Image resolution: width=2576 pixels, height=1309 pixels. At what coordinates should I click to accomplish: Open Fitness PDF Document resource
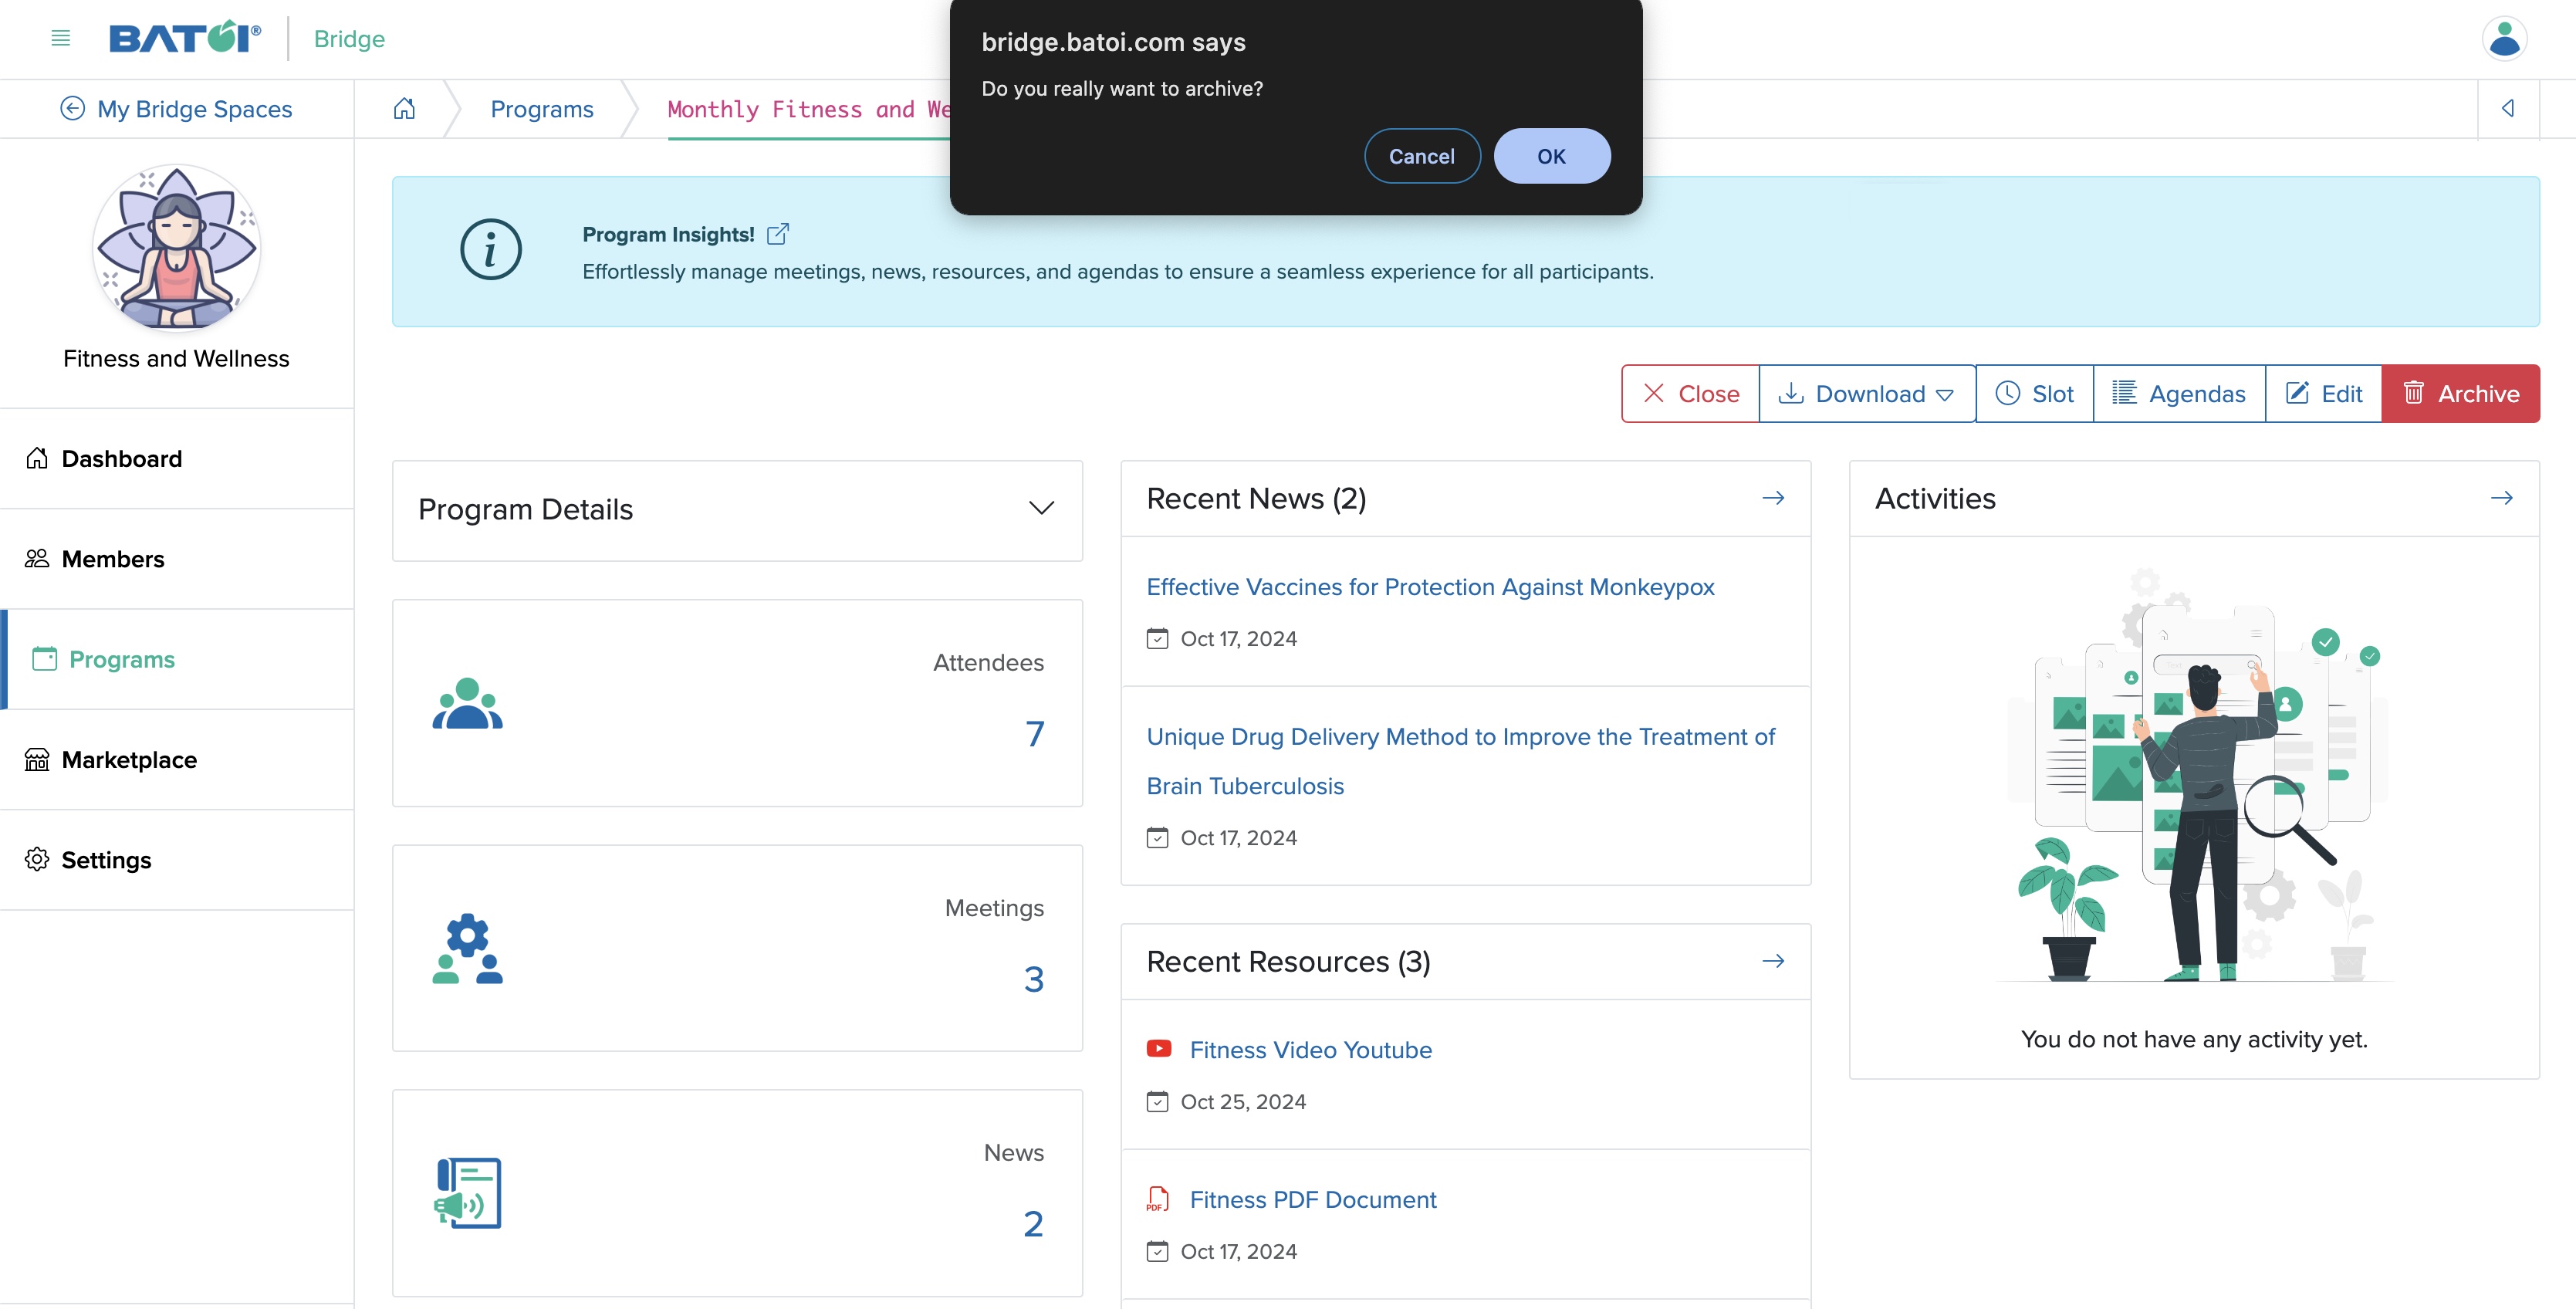(x=1312, y=1200)
